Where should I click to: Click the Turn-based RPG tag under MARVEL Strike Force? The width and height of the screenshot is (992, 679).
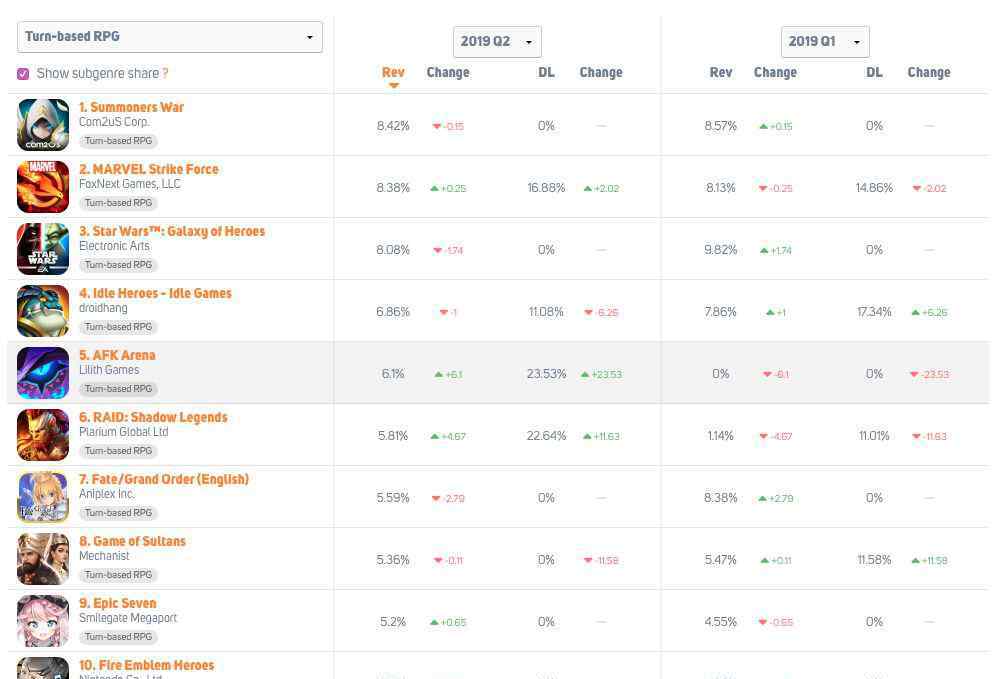click(x=119, y=203)
